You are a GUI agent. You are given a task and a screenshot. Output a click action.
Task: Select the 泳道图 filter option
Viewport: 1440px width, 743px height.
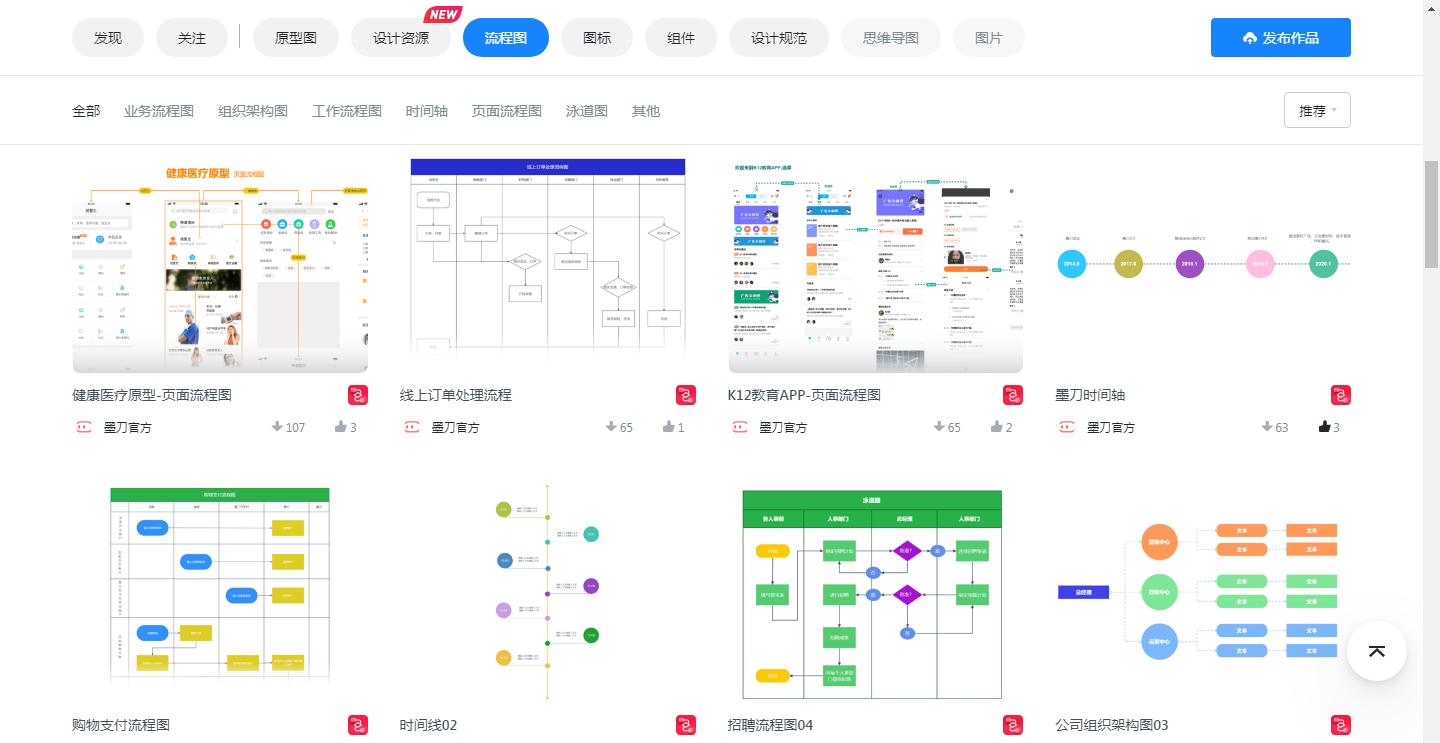[586, 111]
